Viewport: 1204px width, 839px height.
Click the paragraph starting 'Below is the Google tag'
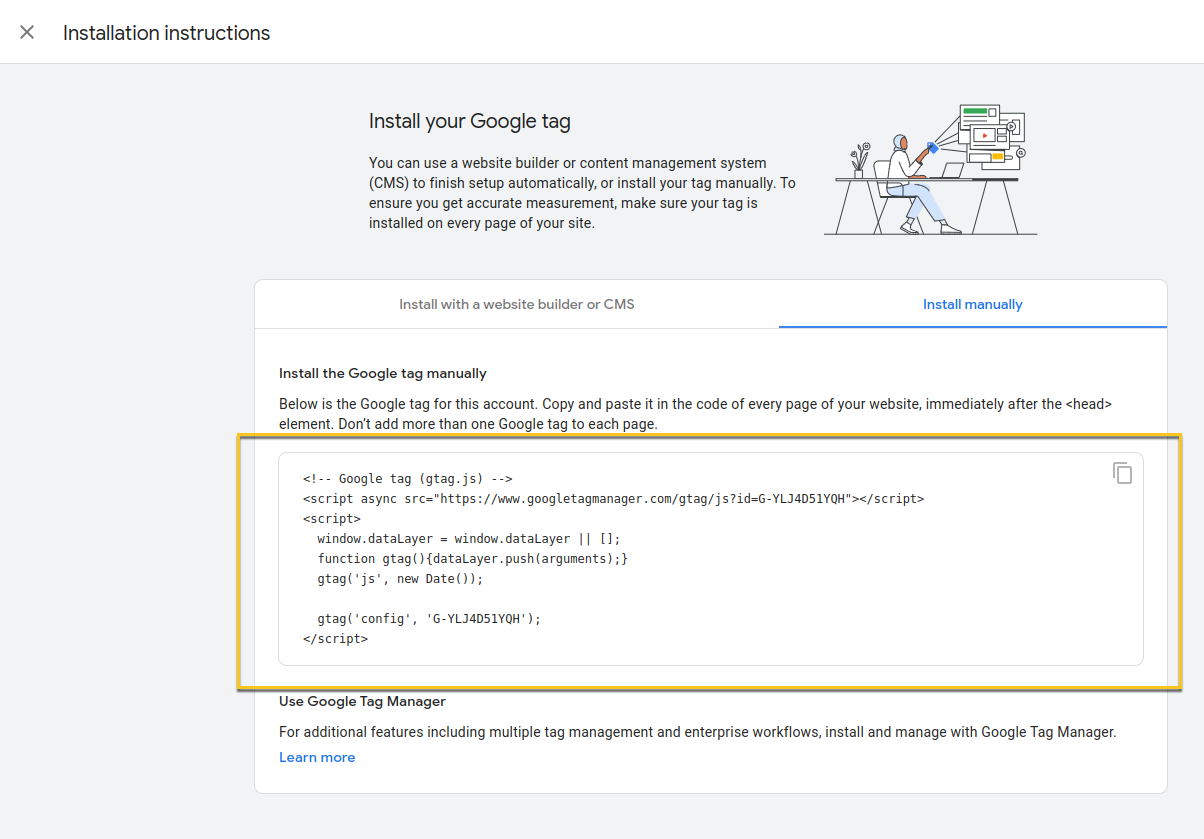[x=695, y=414]
